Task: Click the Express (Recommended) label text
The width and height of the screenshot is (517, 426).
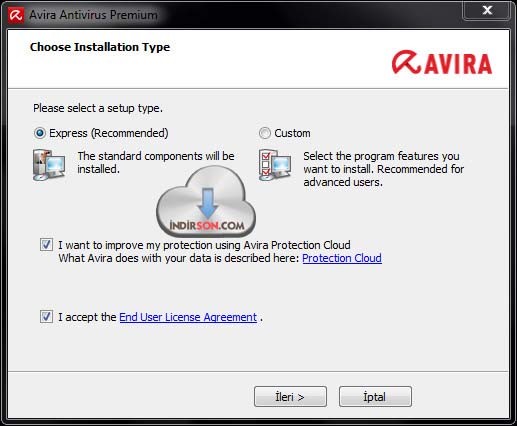Action: [x=109, y=133]
